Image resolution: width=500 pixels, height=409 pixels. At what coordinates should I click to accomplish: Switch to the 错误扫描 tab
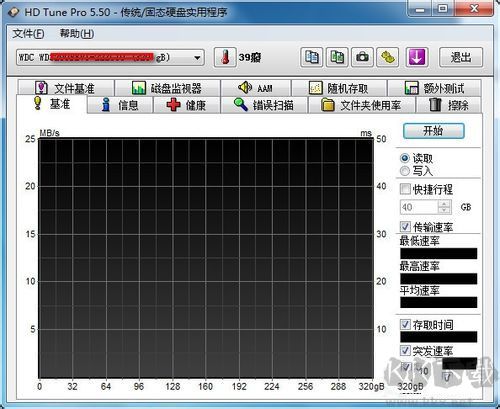point(264,105)
